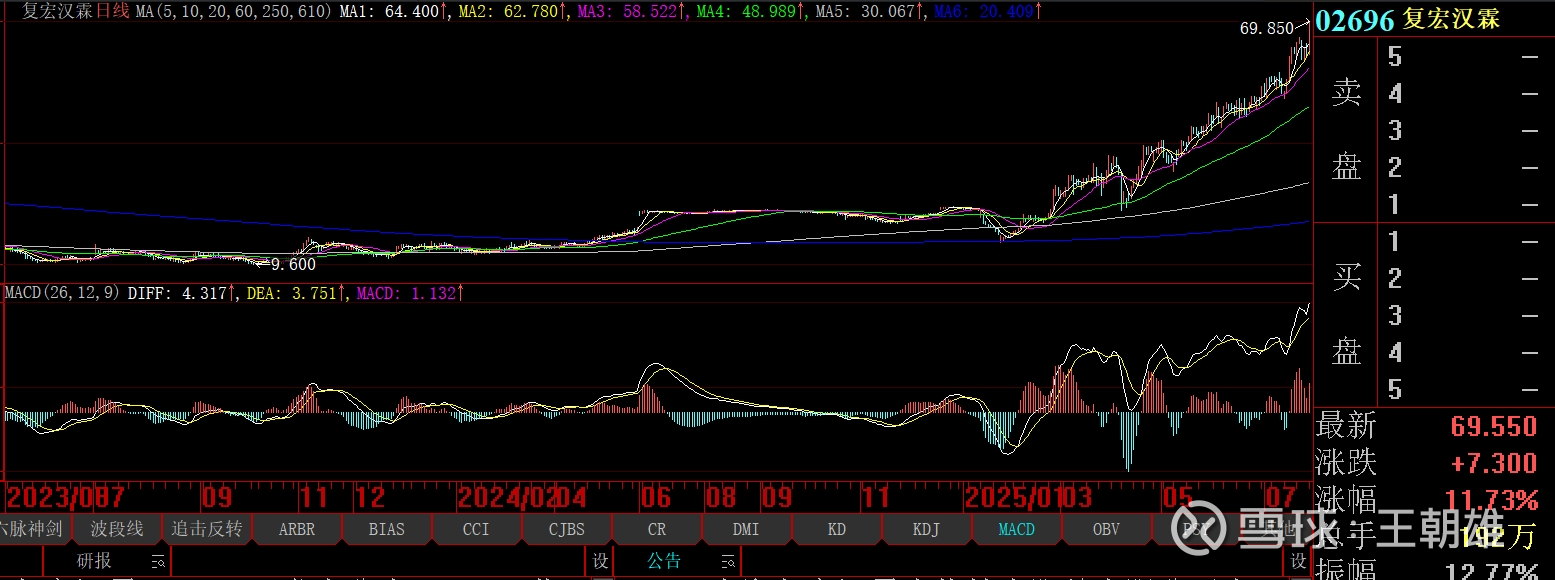Click the 08 month marker on the time axis

(721, 498)
